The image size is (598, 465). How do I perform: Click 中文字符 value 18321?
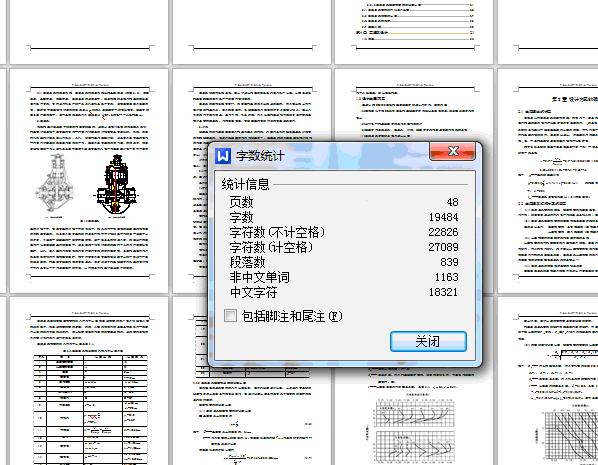tap(443, 292)
